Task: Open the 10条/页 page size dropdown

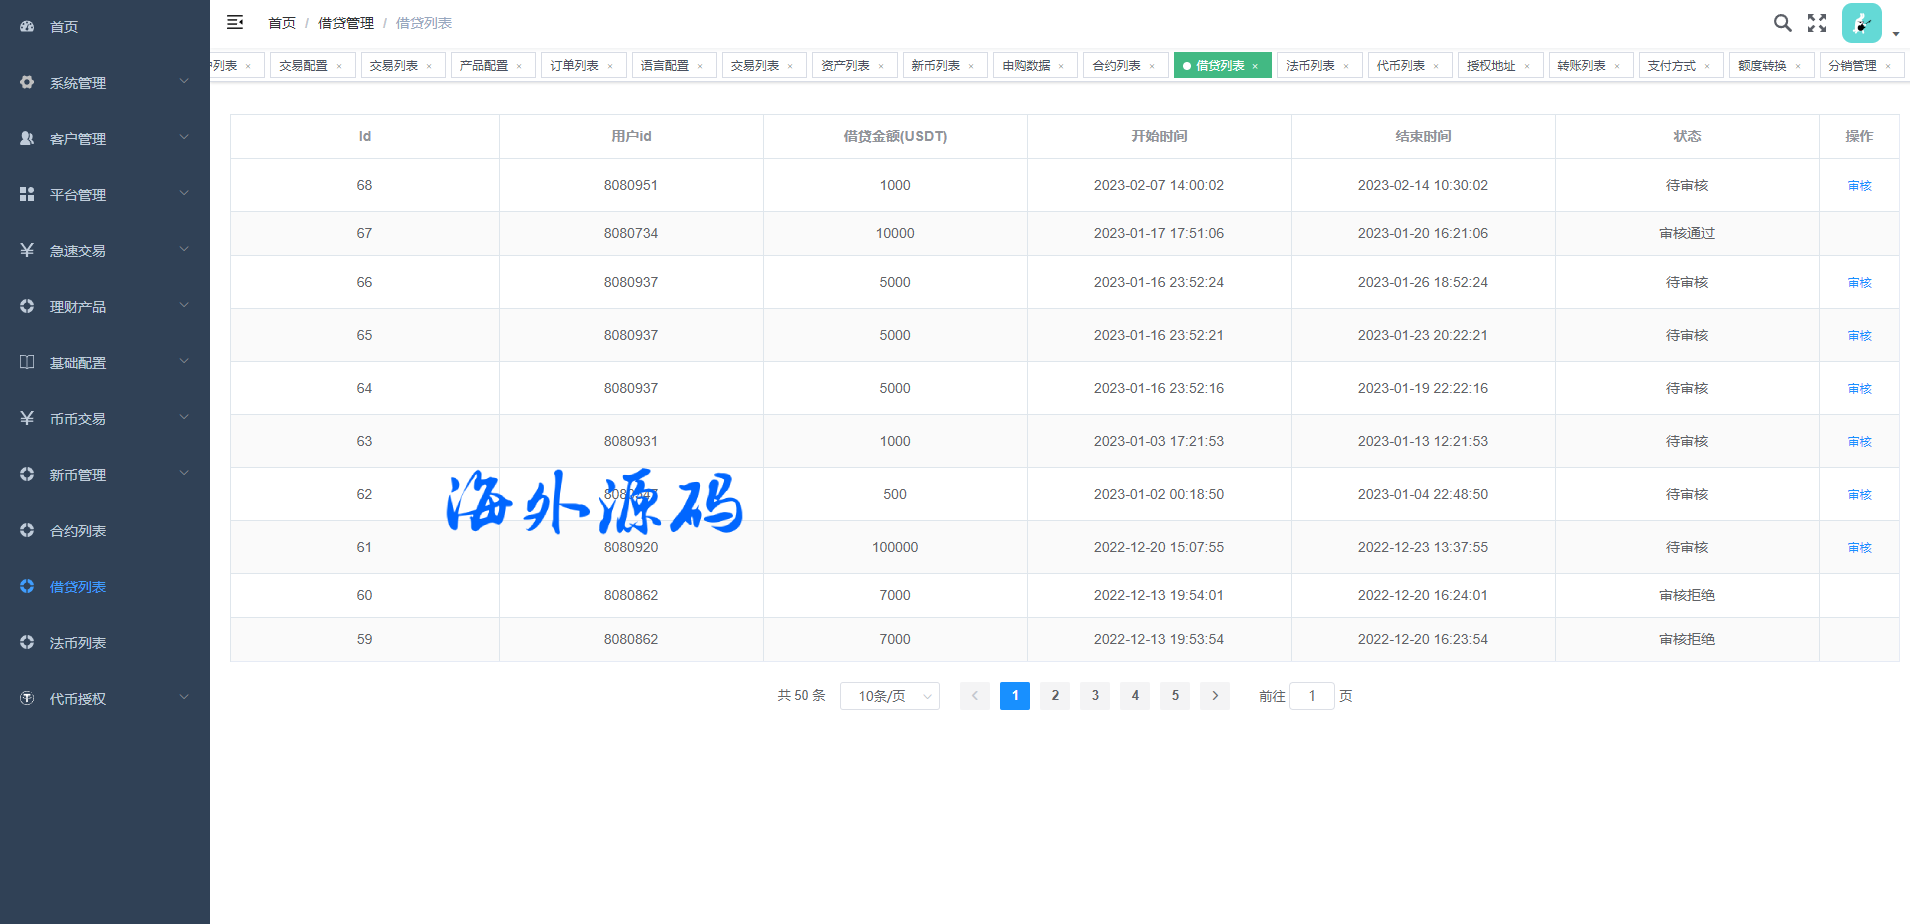Action: tap(889, 696)
